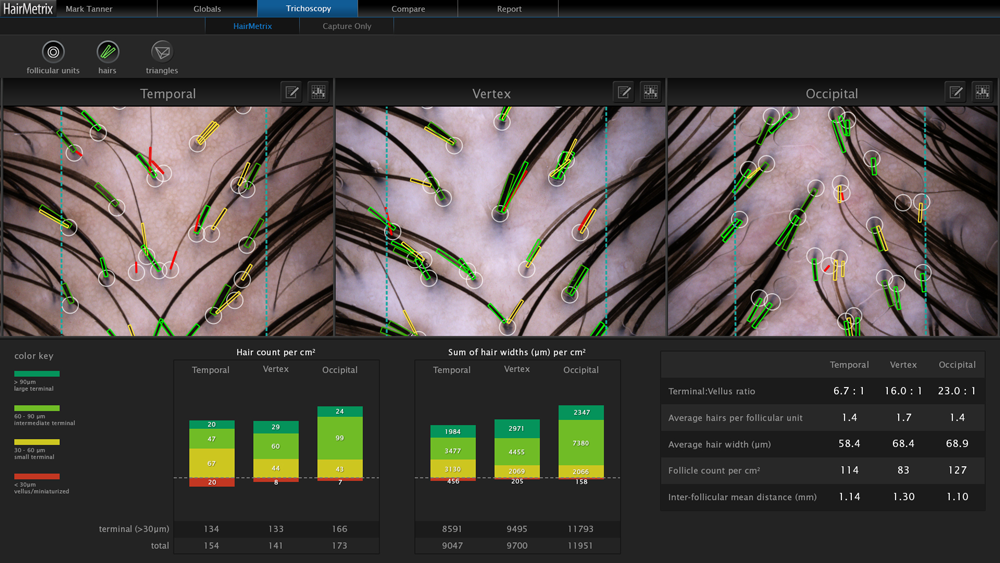Click the edit icon on Occipital panel

tap(956, 92)
